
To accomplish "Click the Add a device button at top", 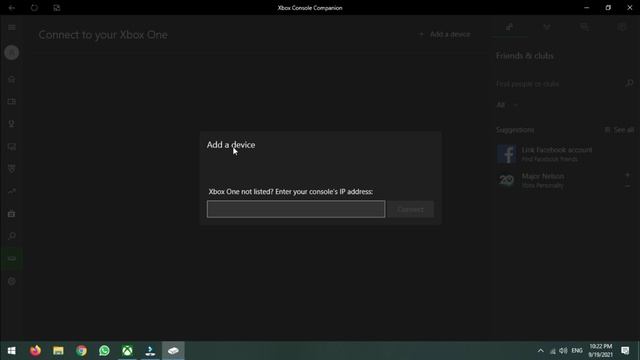I will [x=445, y=35].
